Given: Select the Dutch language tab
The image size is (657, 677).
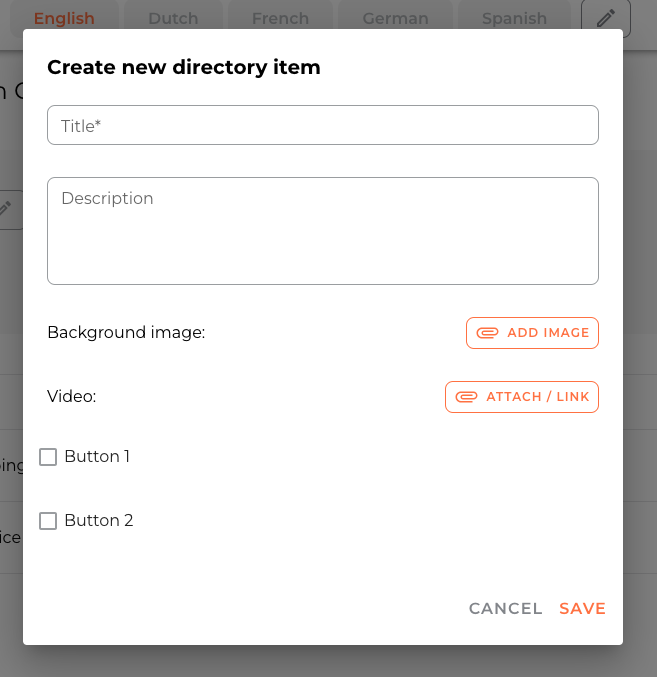Looking at the screenshot, I should coord(173,18).
